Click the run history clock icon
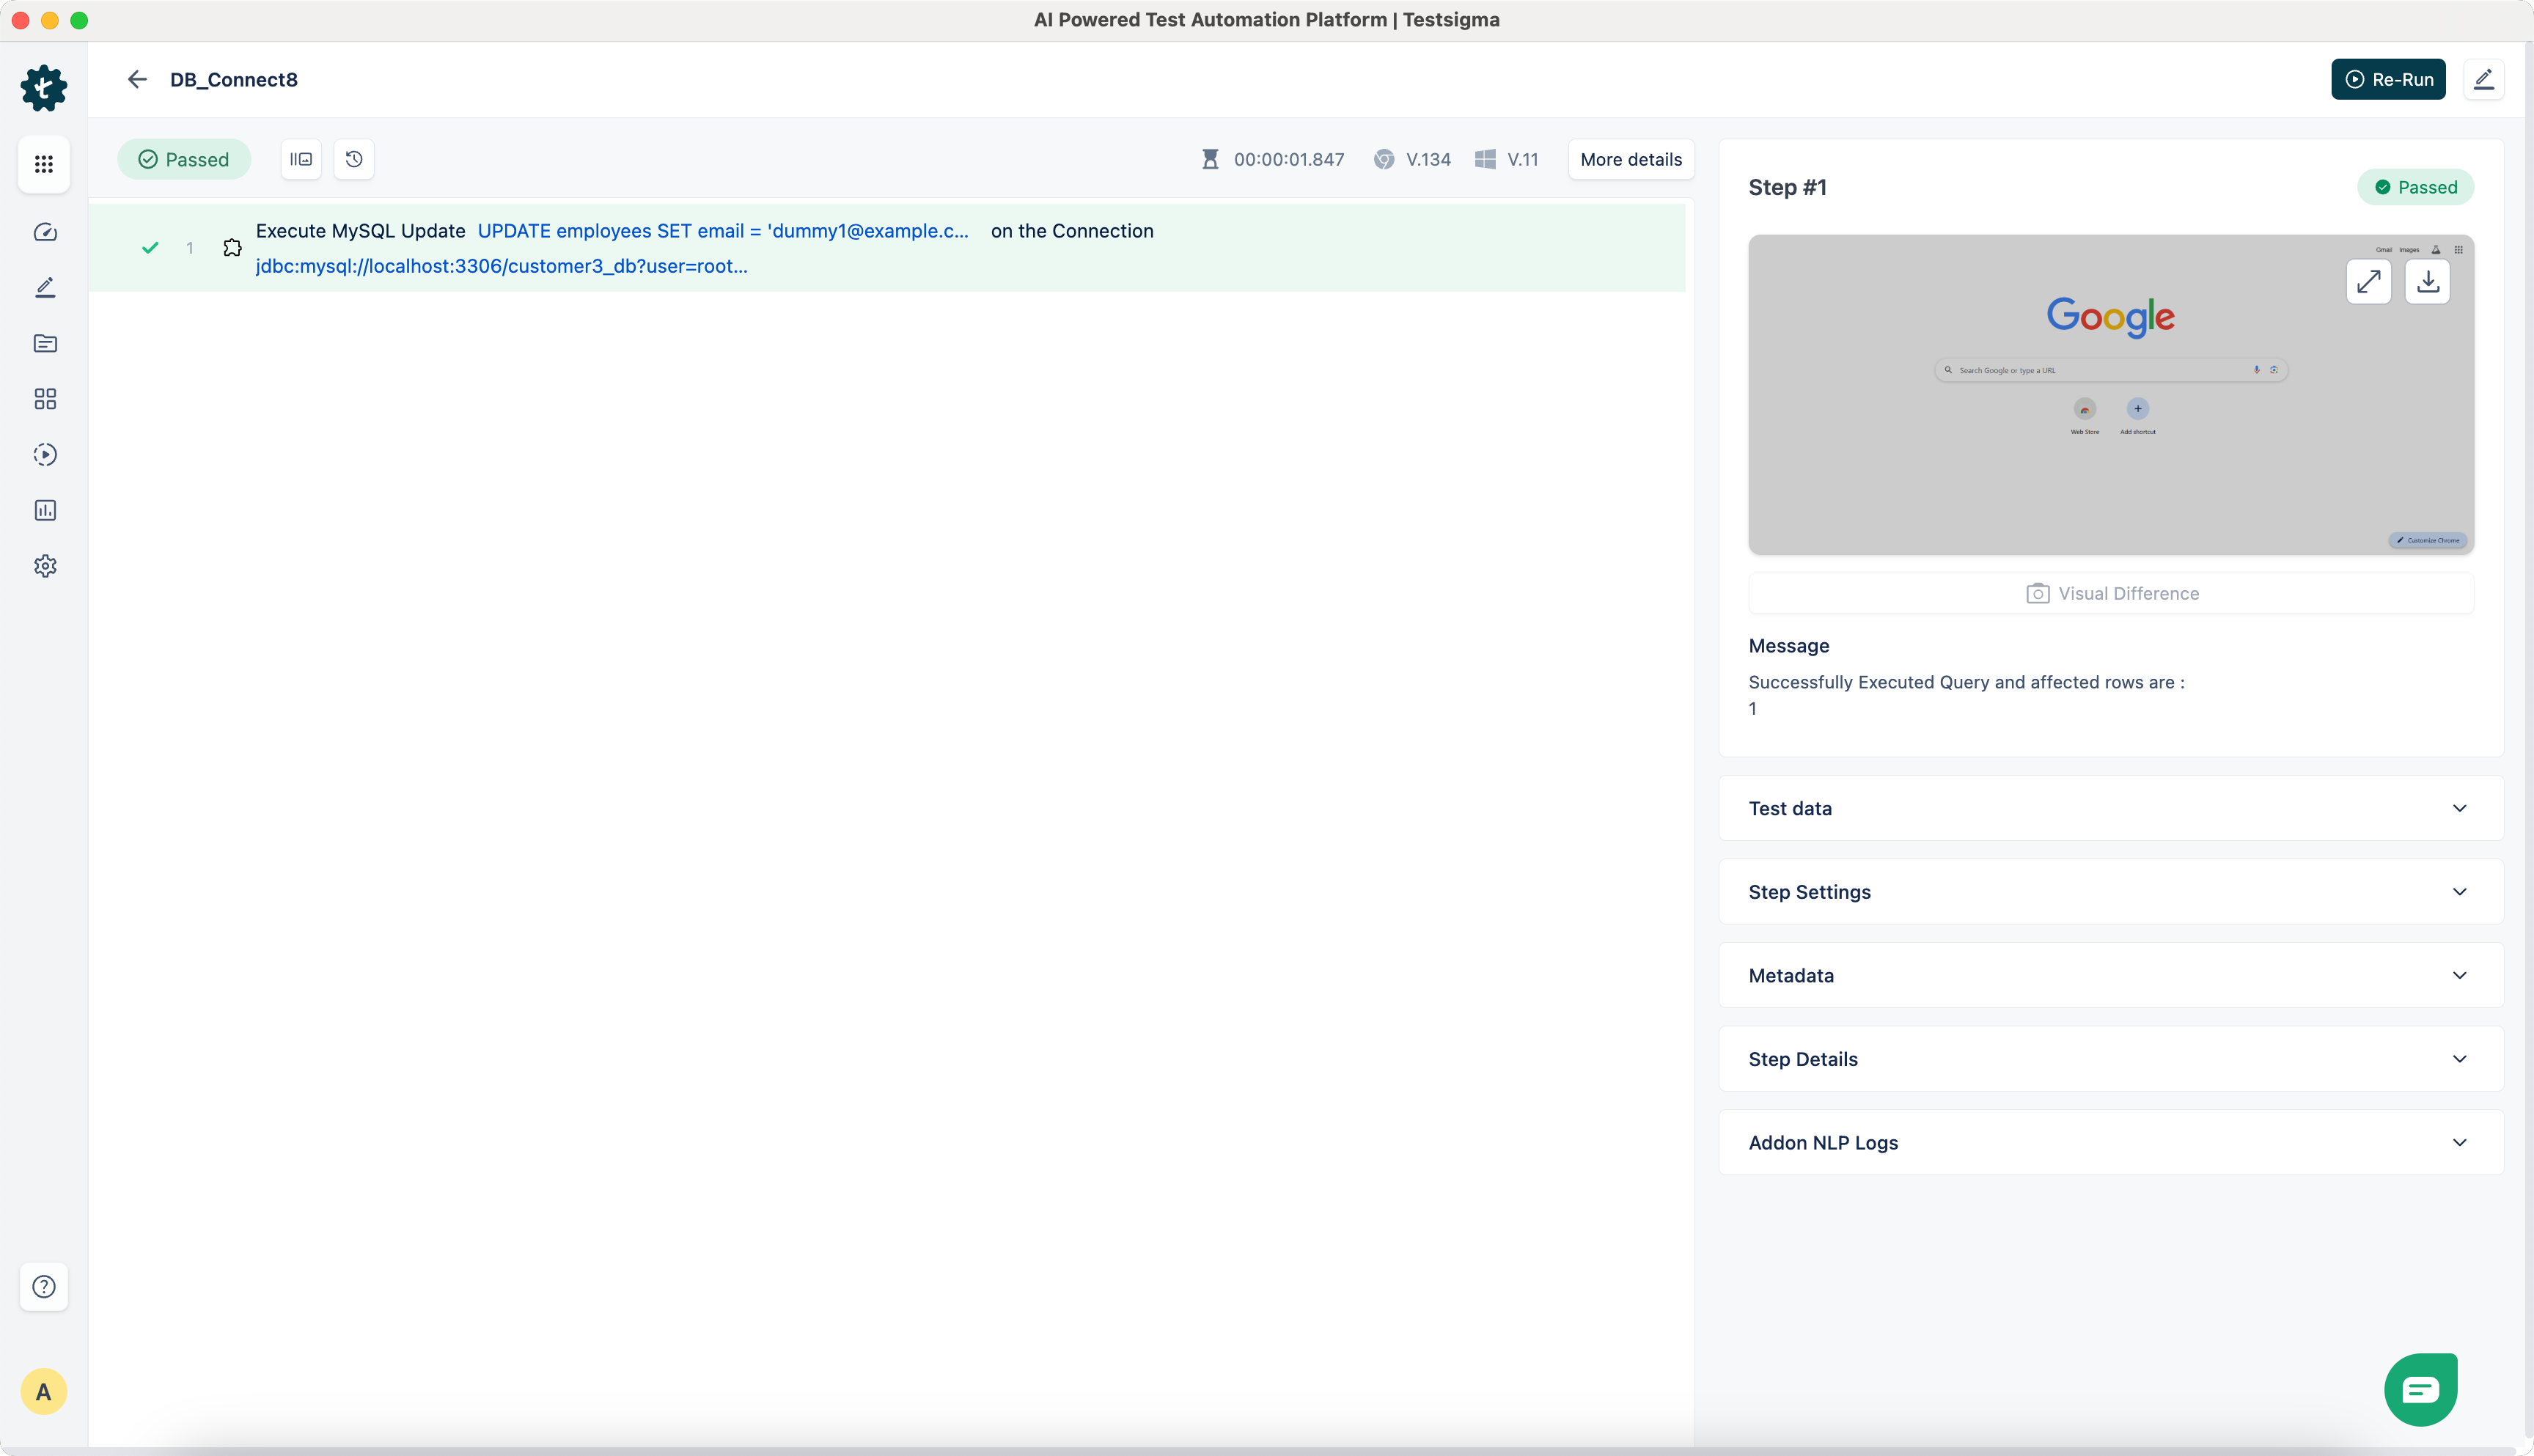This screenshot has width=2534, height=1456. 354,159
